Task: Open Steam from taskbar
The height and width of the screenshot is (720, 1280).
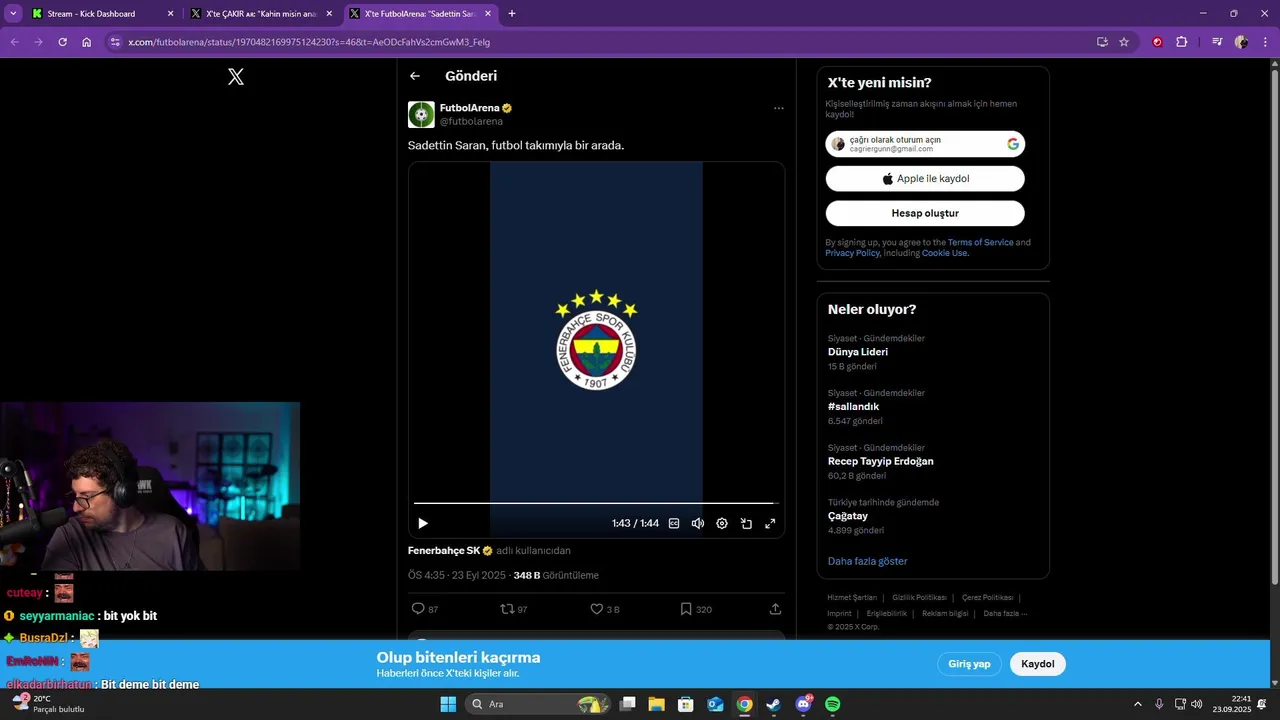Action: tap(774, 704)
